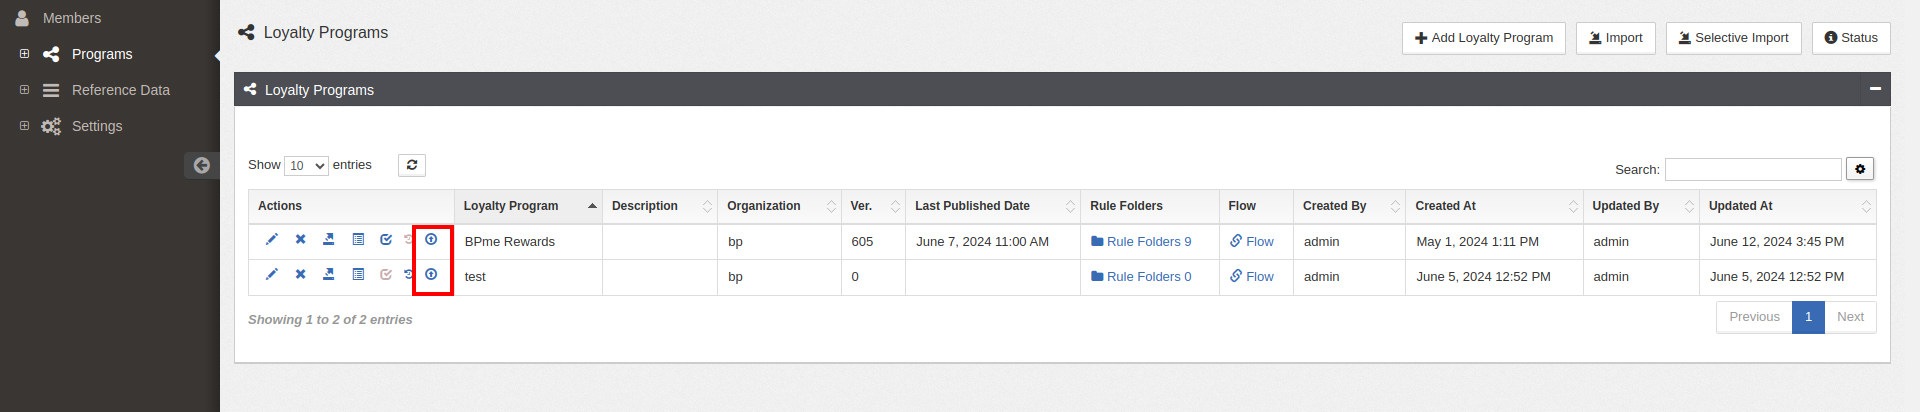The image size is (1920, 412).
Task: Delete the test loyalty program
Action: click(x=300, y=274)
